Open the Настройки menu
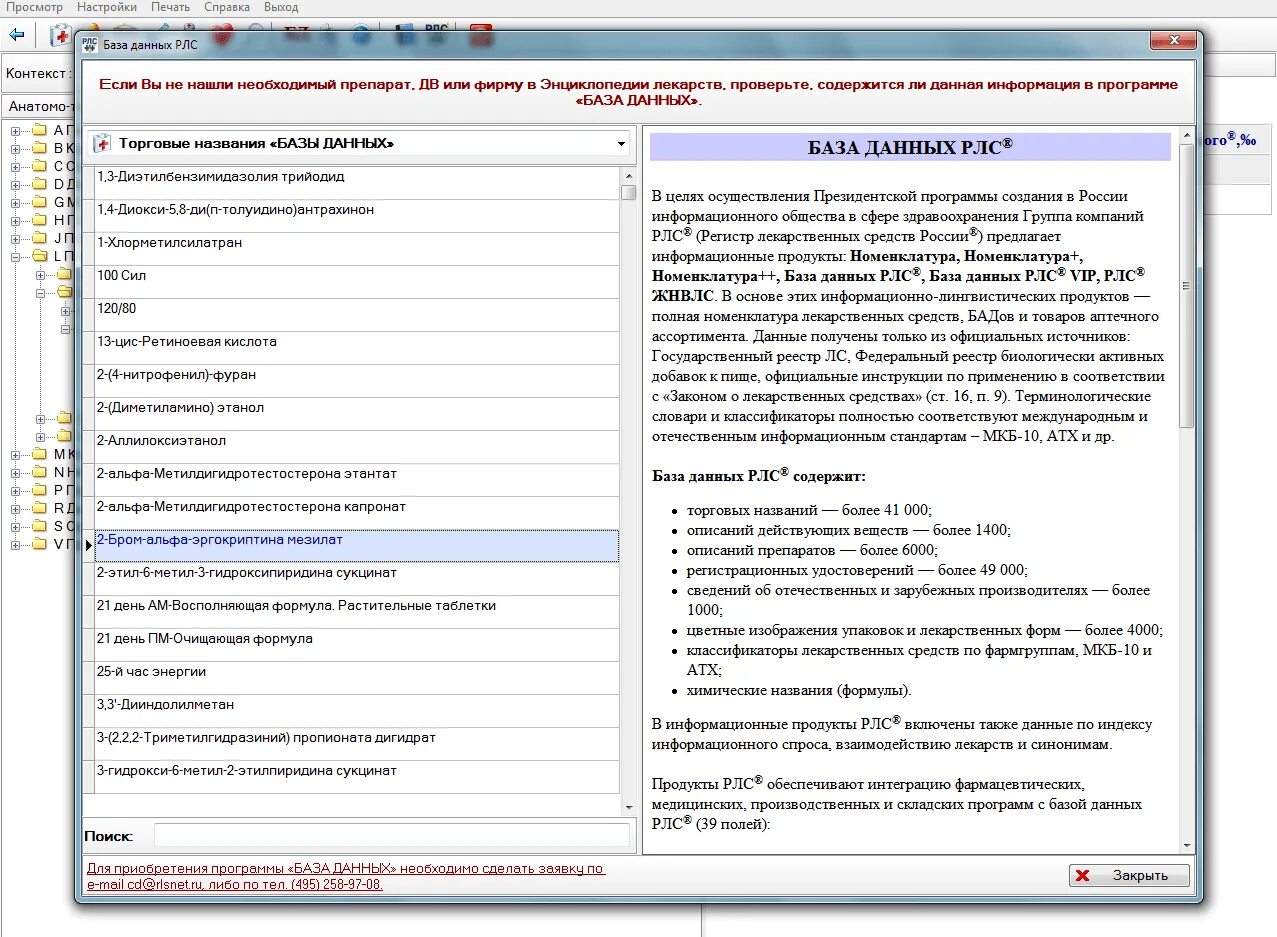The image size is (1277, 937). click(106, 7)
